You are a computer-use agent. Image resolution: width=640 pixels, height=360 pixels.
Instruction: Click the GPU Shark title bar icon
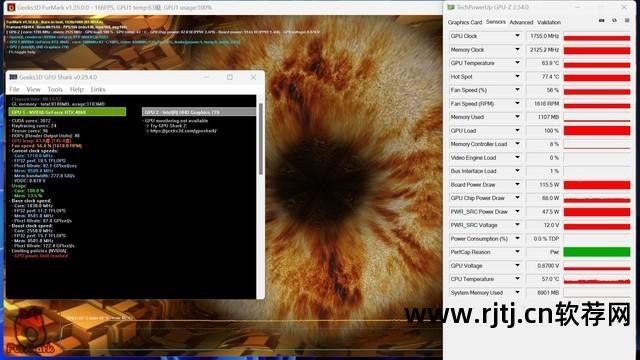pyautogui.click(x=13, y=77)
